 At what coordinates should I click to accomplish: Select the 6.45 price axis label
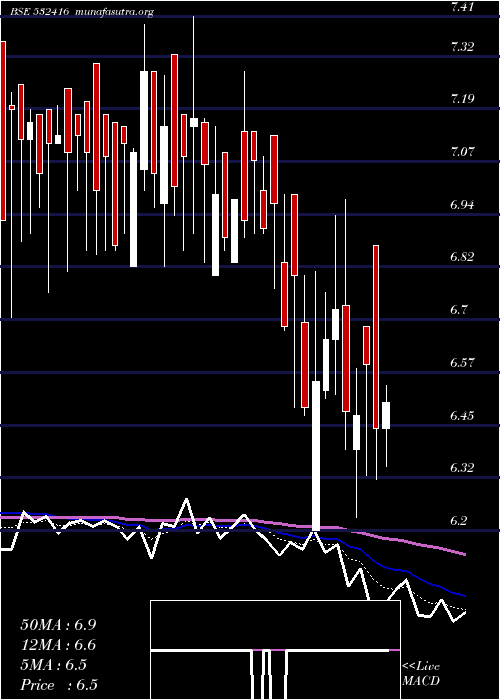[x=462, y=415]
